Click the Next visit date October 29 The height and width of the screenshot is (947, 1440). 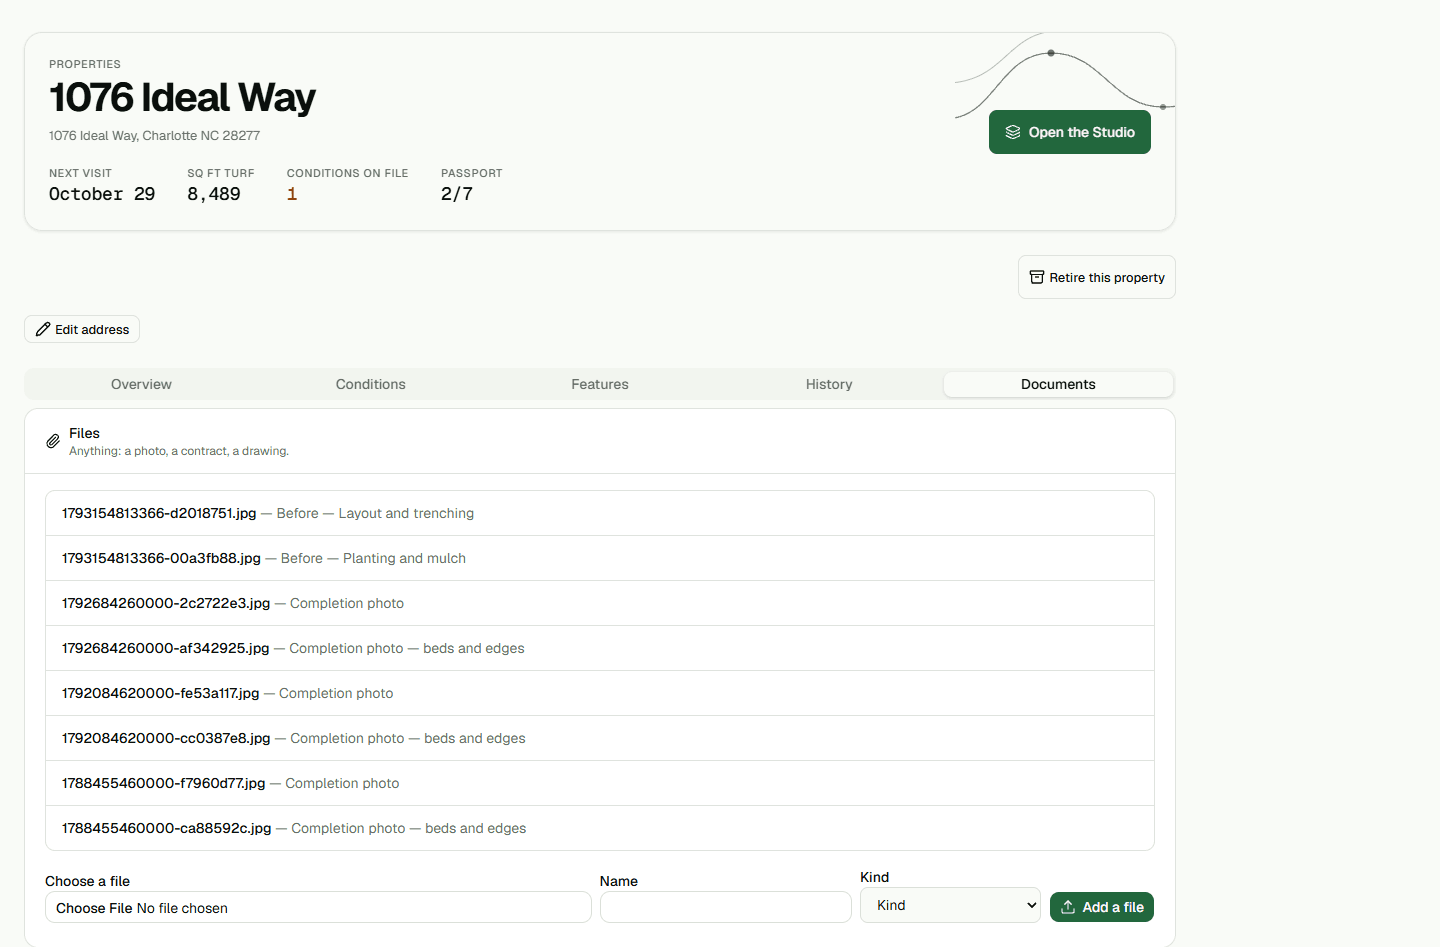point(102,194)
